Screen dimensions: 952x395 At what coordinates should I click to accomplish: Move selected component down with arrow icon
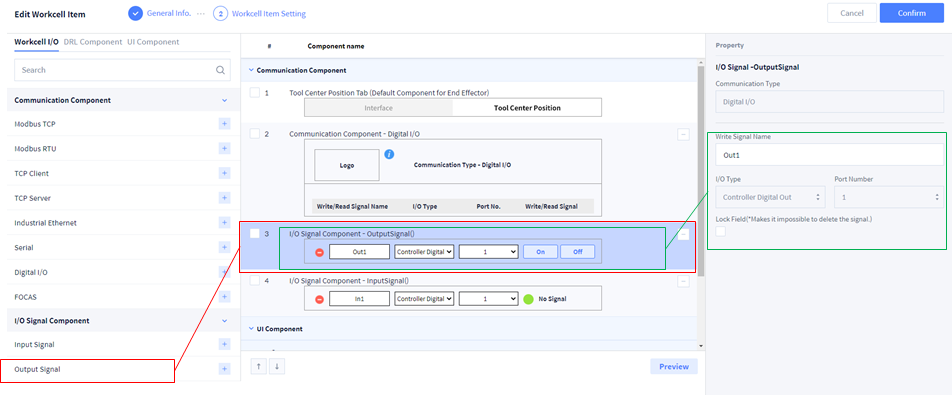pos(276,366)
